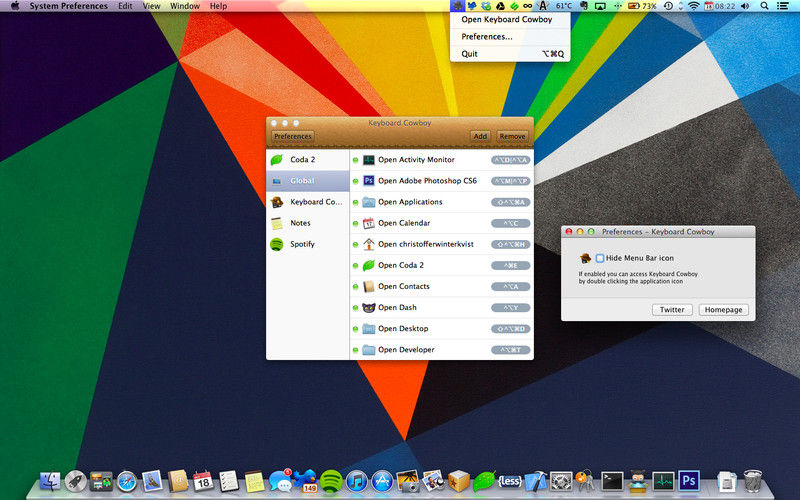Click the Apple menu logo

[x=15, y=6]
